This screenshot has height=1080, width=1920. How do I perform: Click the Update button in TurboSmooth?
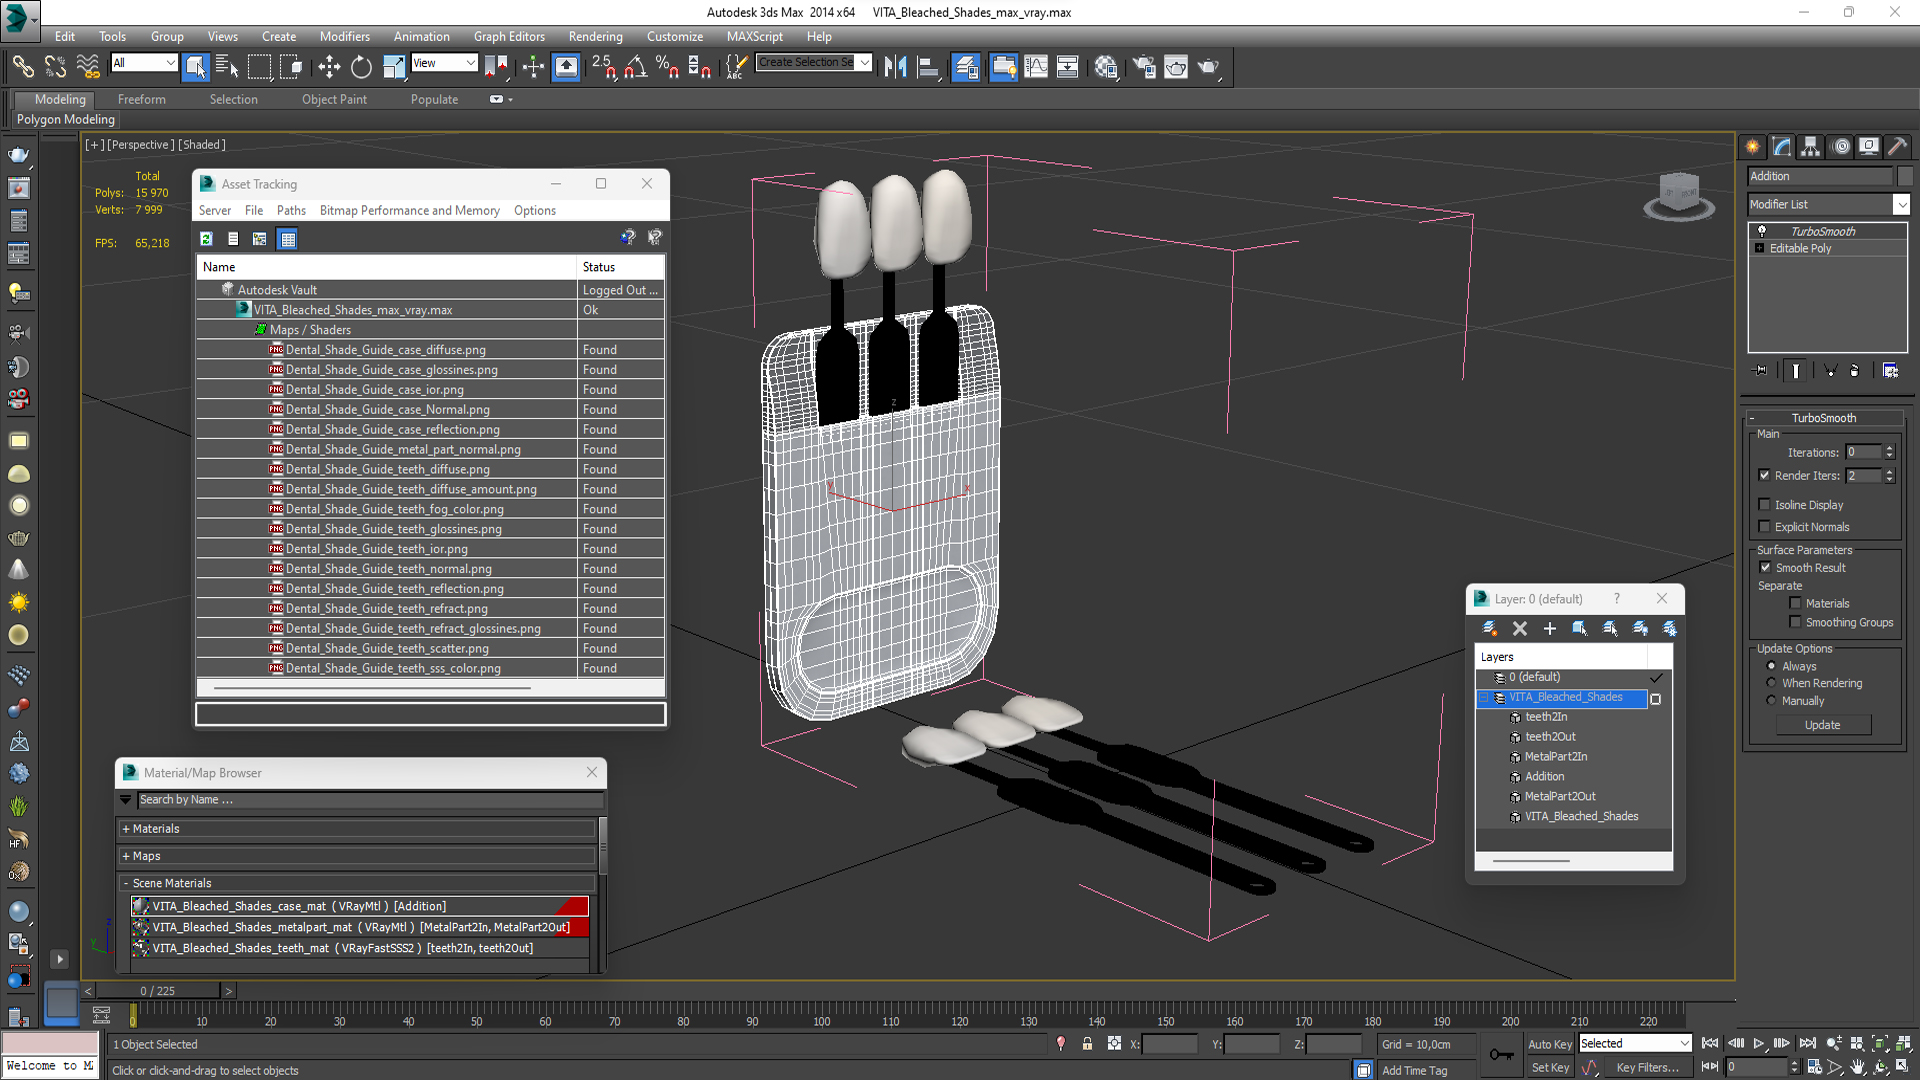tap(1822, 725)
